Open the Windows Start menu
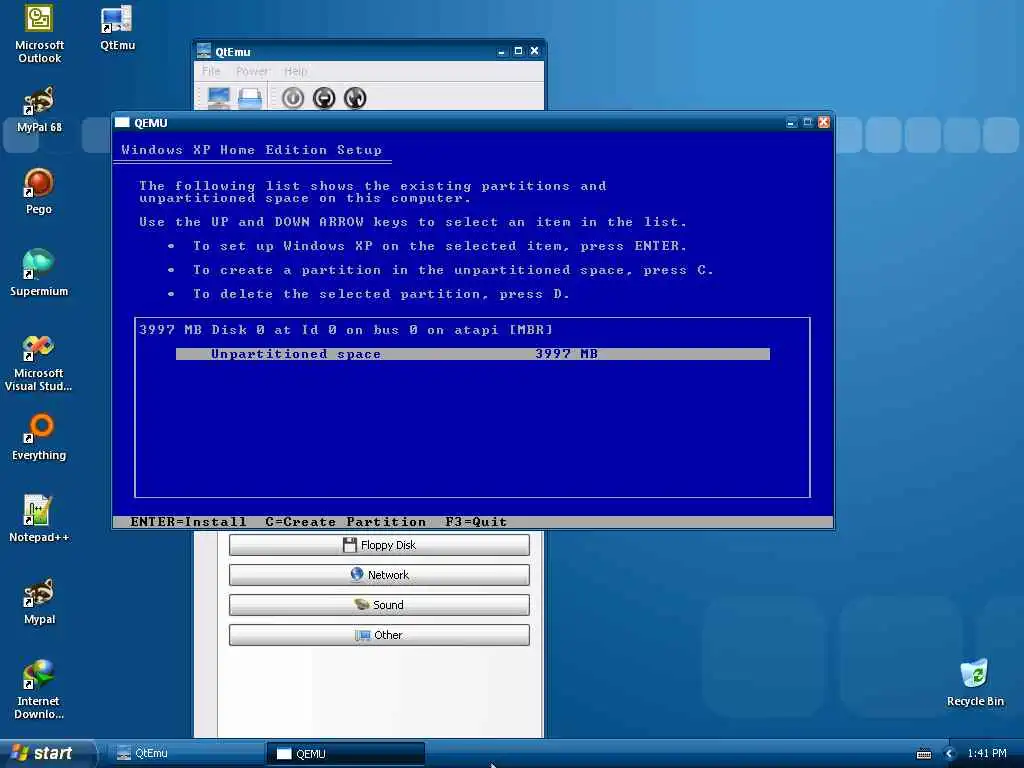The width and height of the screenshot is (1024, 768). pos(46,754)
